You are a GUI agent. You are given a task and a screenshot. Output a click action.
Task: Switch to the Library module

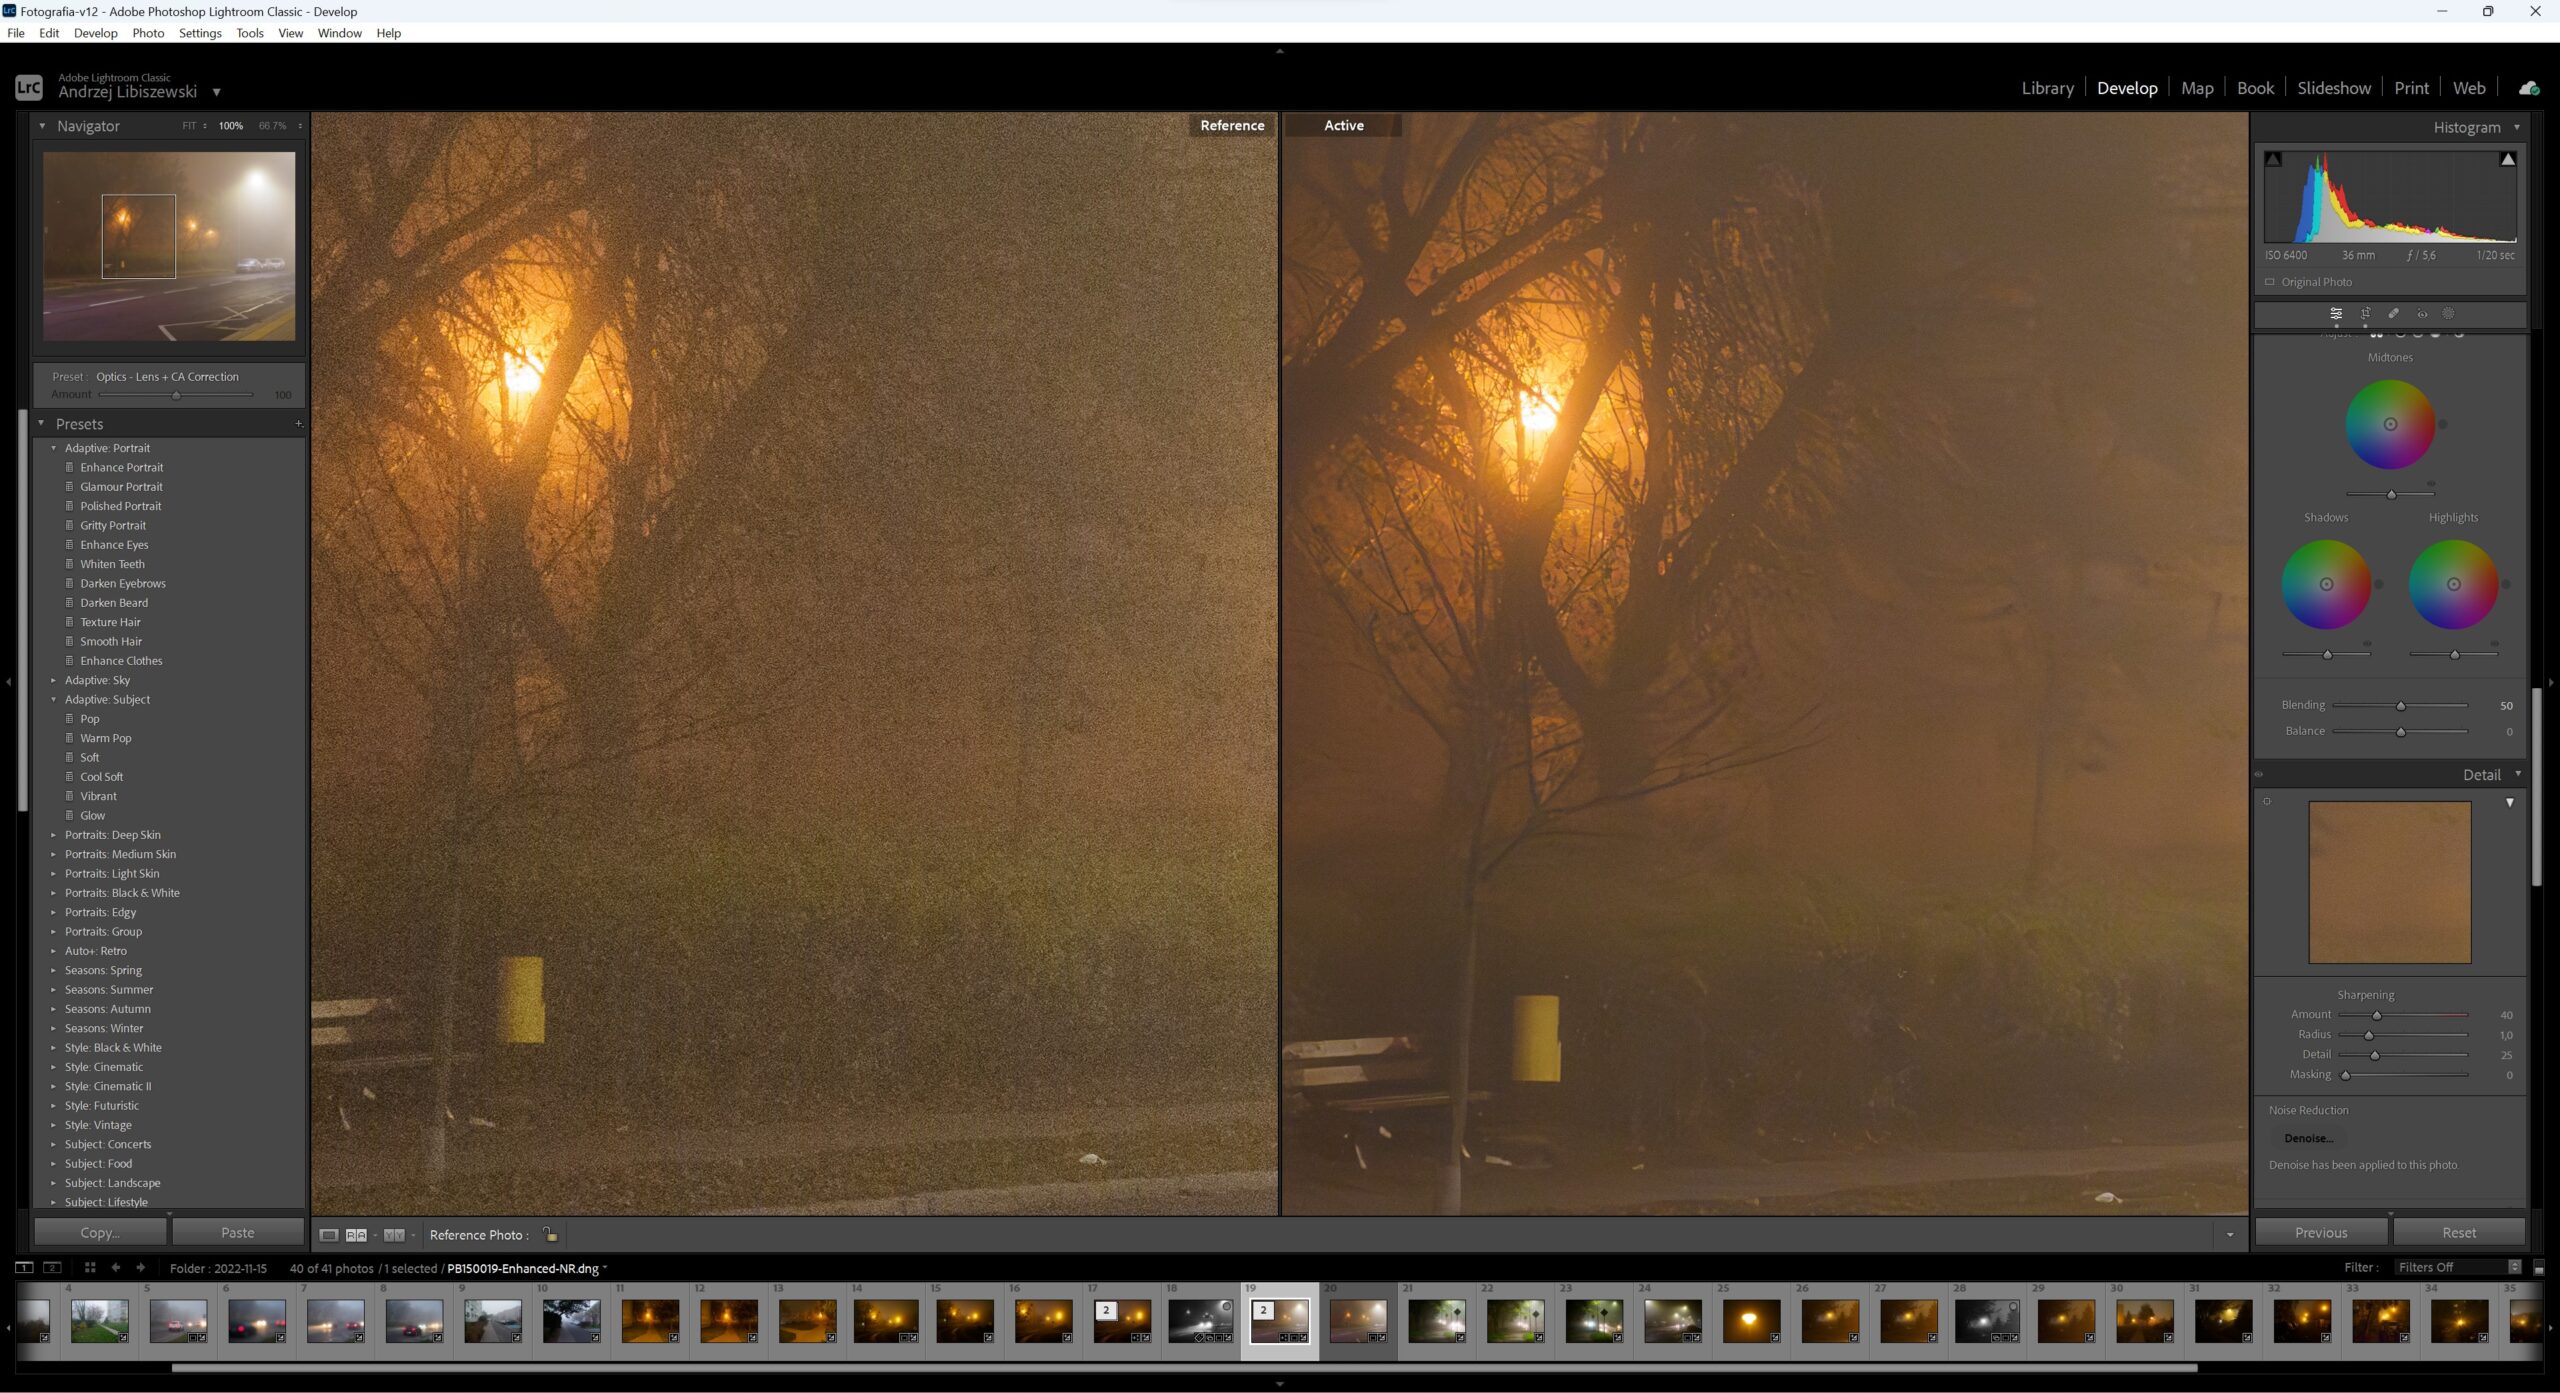pyautogui.click(x=2046, y=88)
